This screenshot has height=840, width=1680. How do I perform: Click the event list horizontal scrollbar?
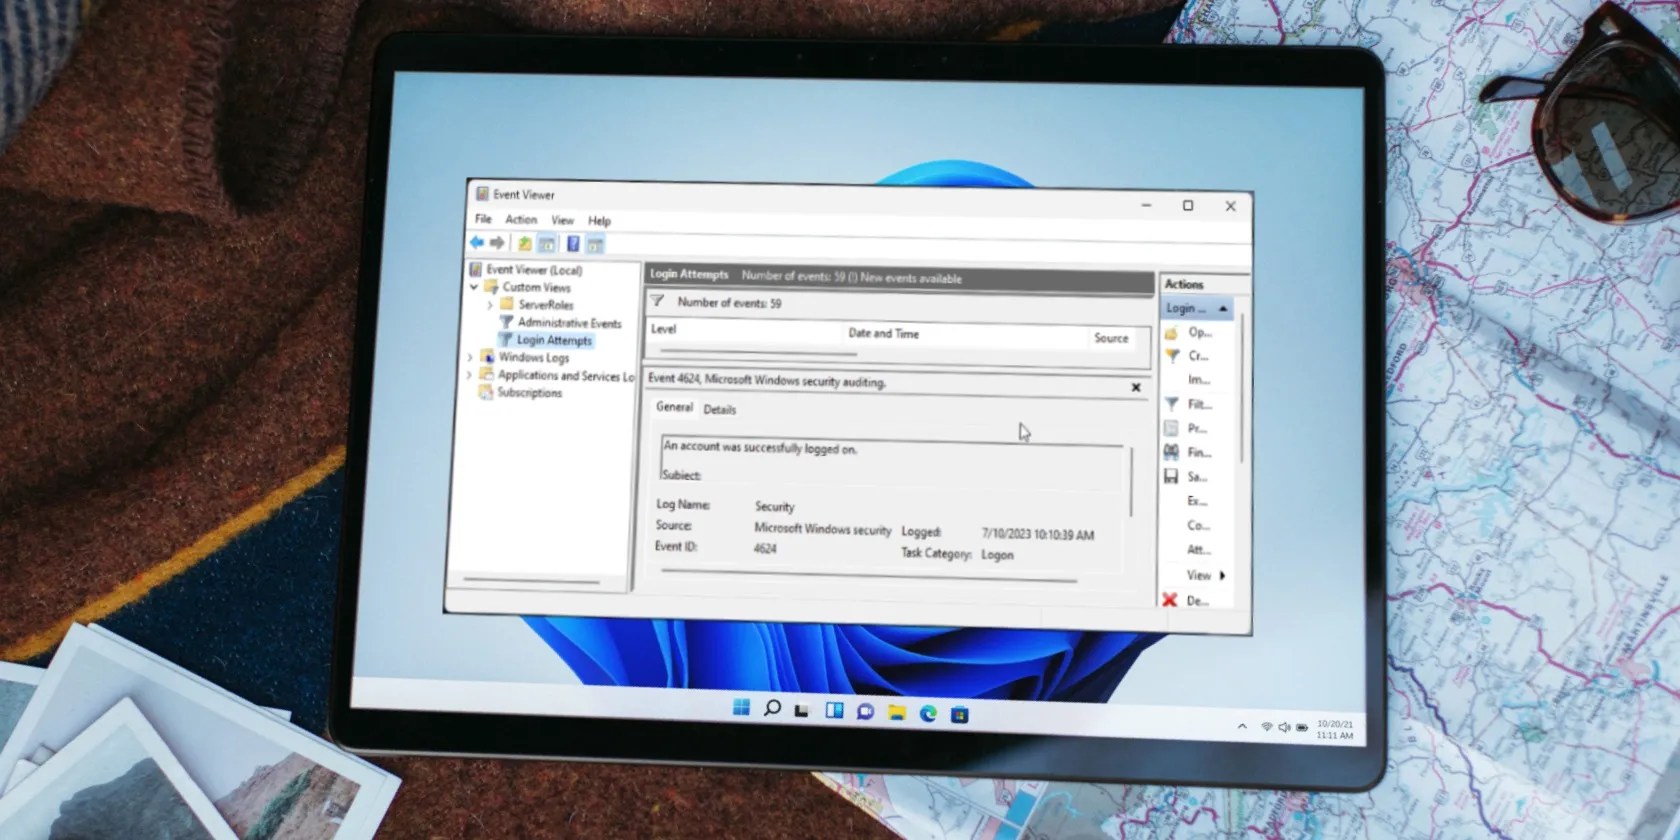coord(757,352)
